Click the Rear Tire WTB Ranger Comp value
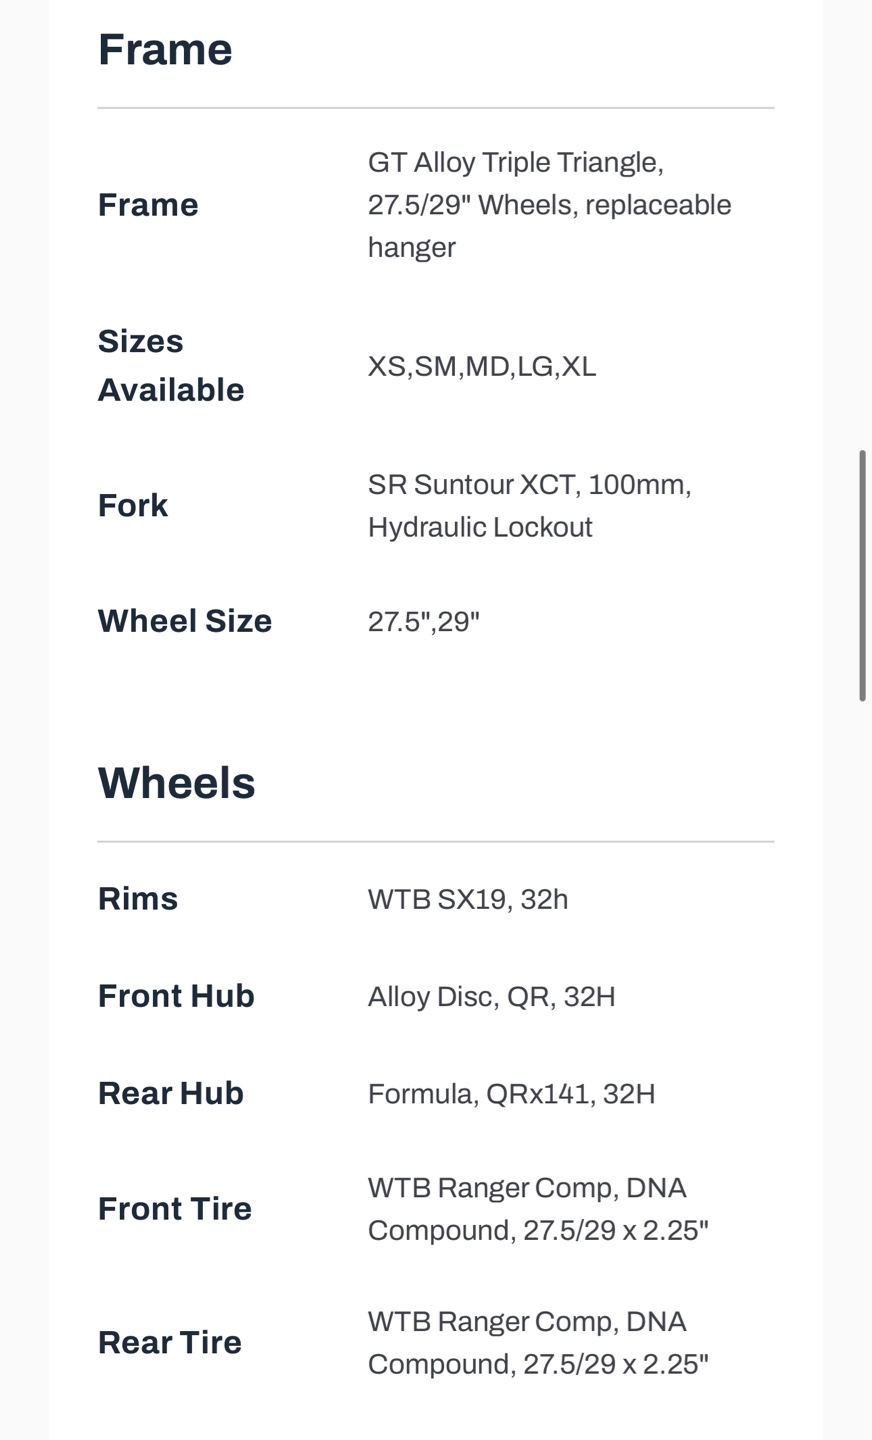 point(538,1343)
